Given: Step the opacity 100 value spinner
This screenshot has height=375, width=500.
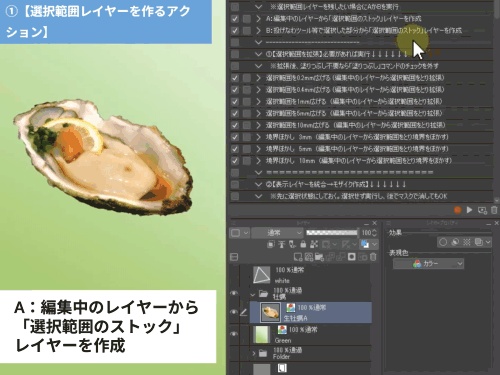Looking at the screenshot, I should 374,233.
